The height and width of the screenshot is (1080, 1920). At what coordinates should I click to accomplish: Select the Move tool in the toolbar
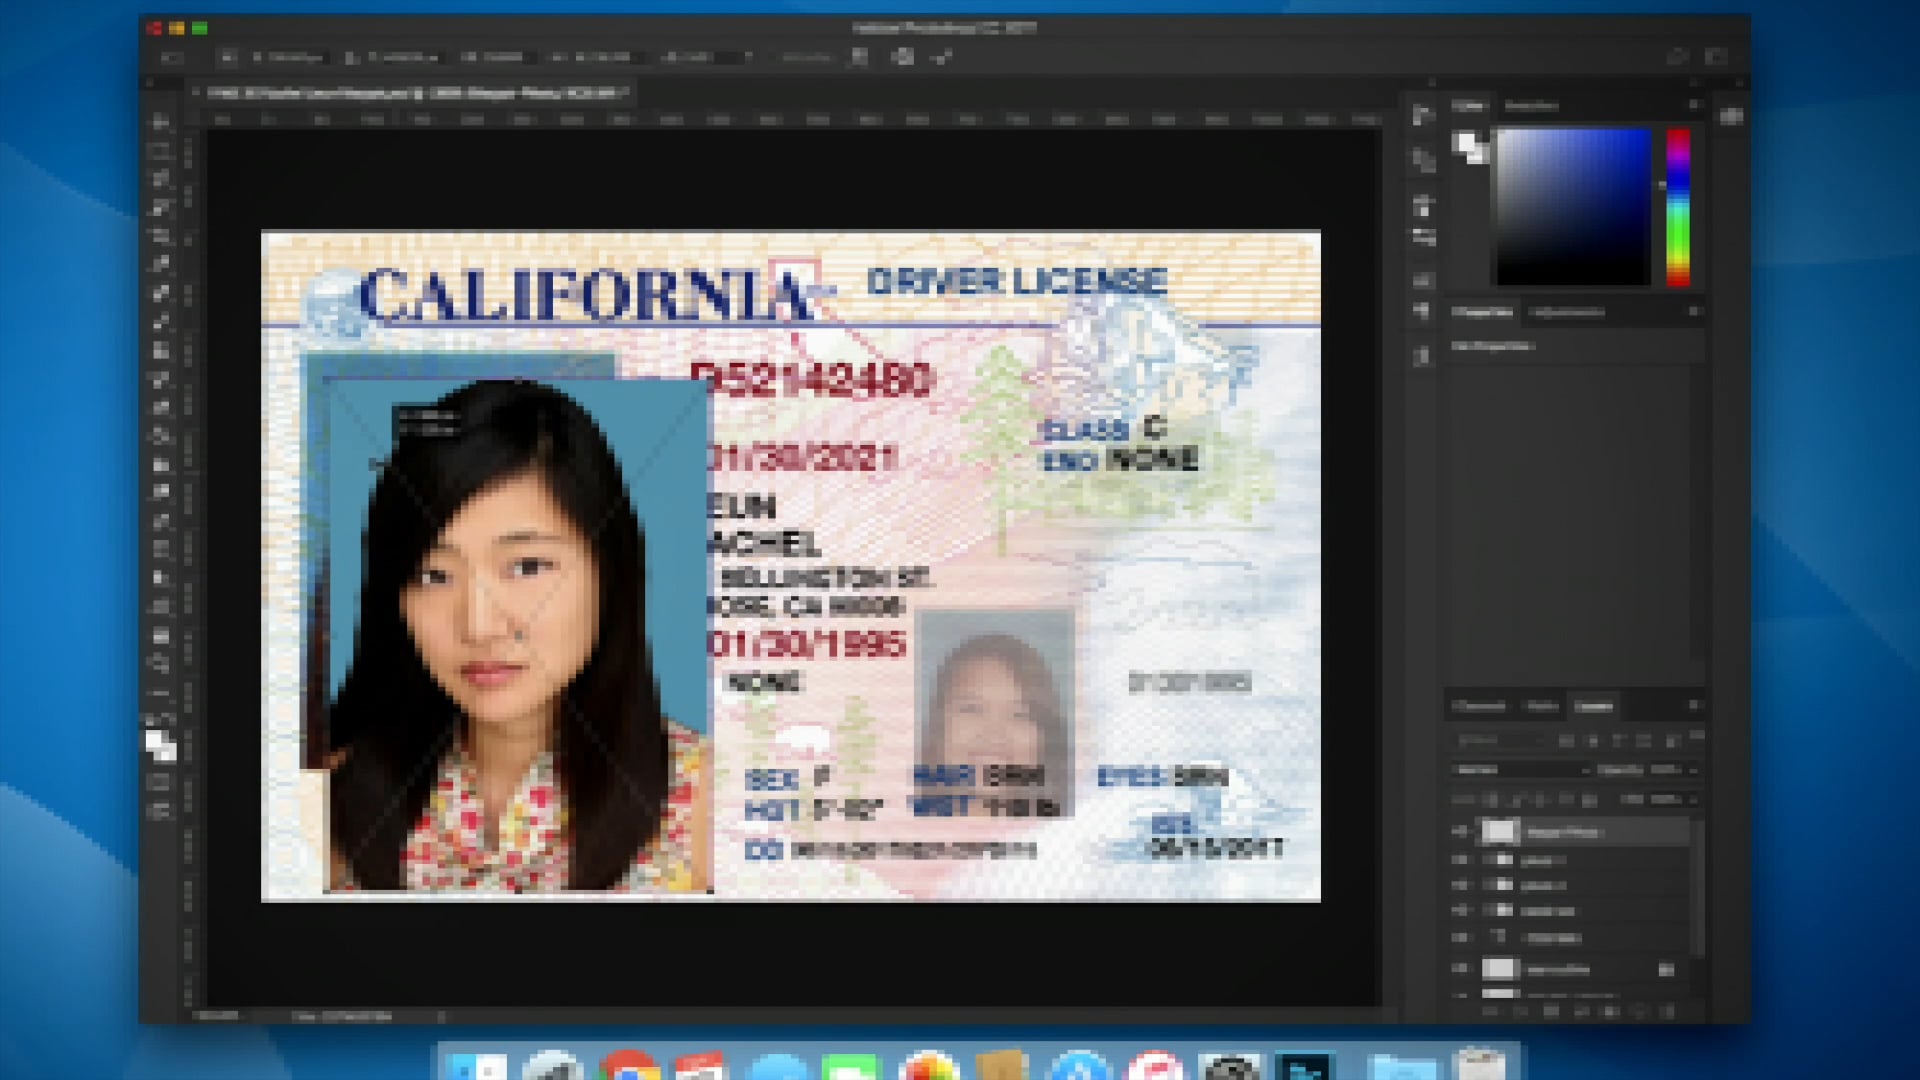(160, 123)
